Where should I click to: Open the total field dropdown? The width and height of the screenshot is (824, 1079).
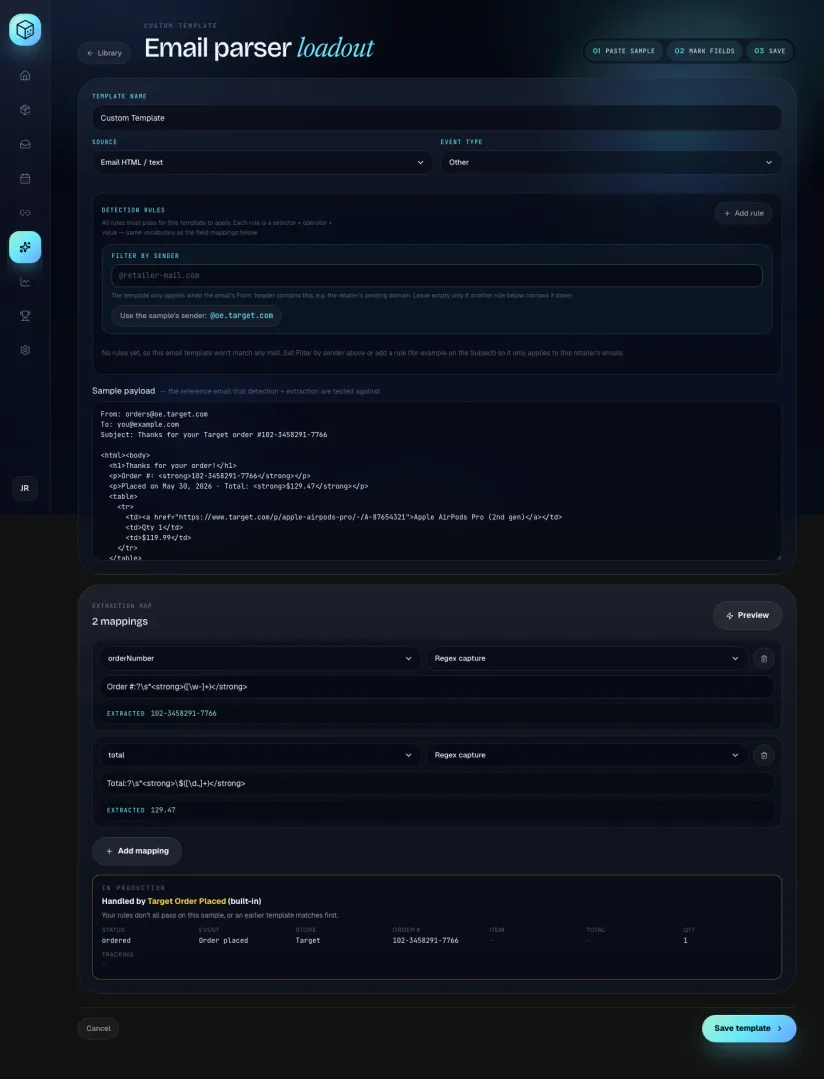point(260,756)
